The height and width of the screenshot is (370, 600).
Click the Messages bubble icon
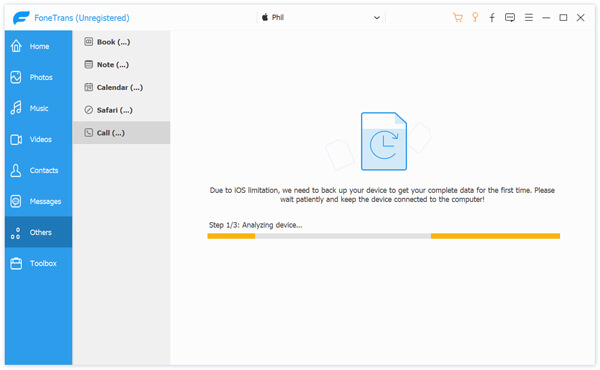pyautogui.click(x=16, y=201)
